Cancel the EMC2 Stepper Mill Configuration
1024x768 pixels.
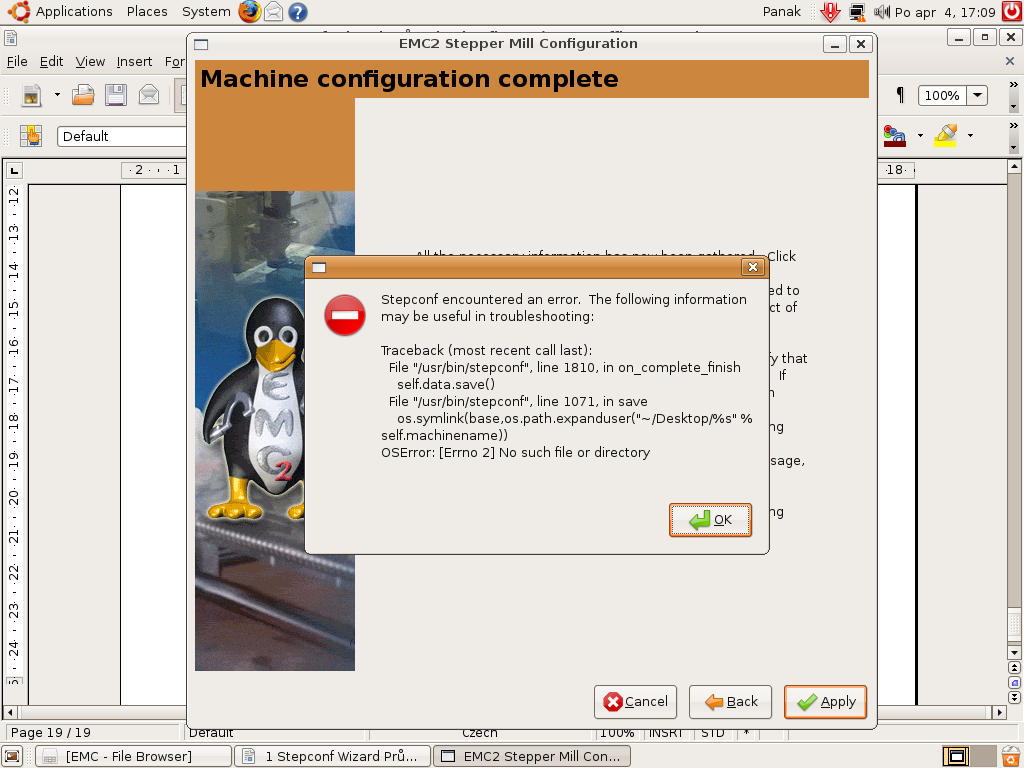pyautogui.click(x=635, y=702)
